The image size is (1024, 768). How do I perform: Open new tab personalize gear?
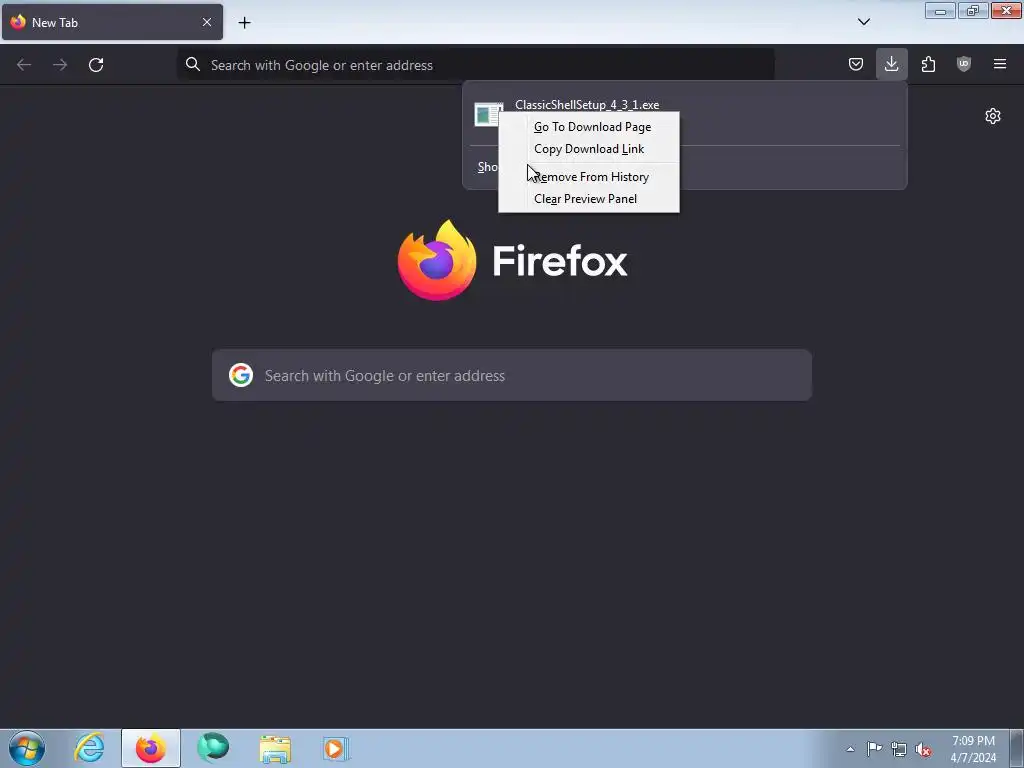coord(993,116)
